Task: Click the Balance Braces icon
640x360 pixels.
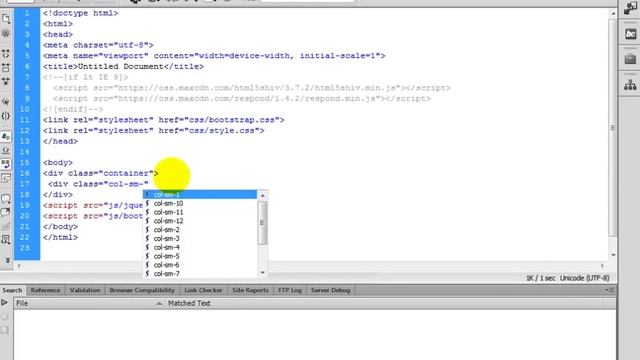Action: 6,116
